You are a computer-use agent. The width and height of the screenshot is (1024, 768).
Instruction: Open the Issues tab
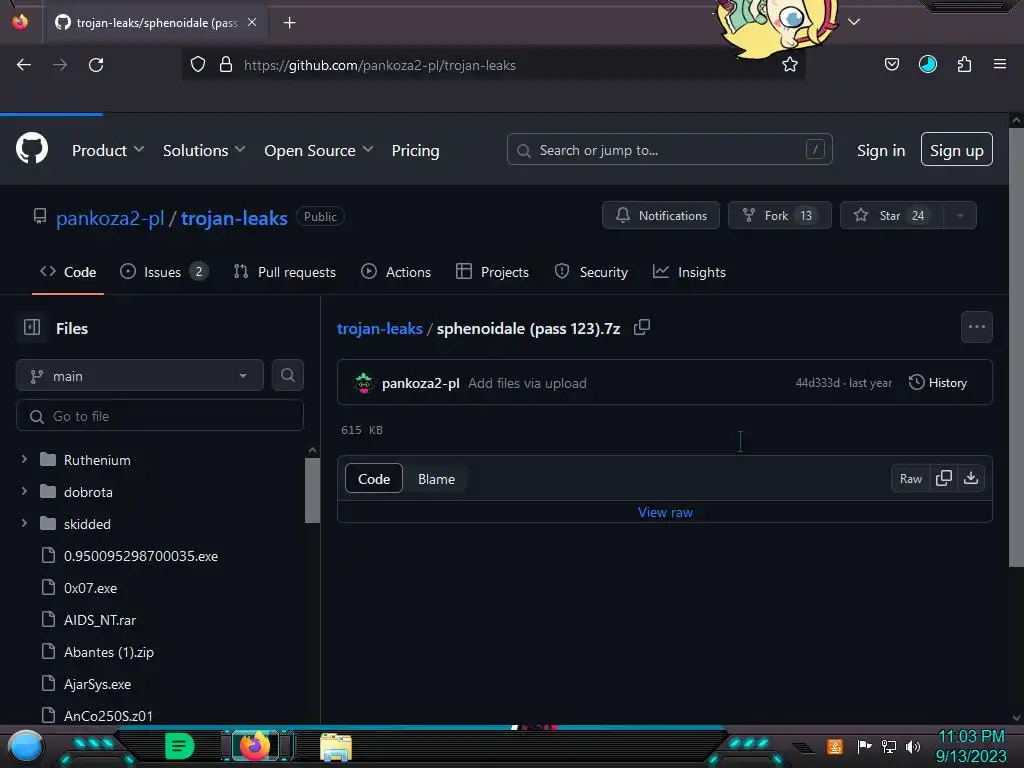coord(164,272)
